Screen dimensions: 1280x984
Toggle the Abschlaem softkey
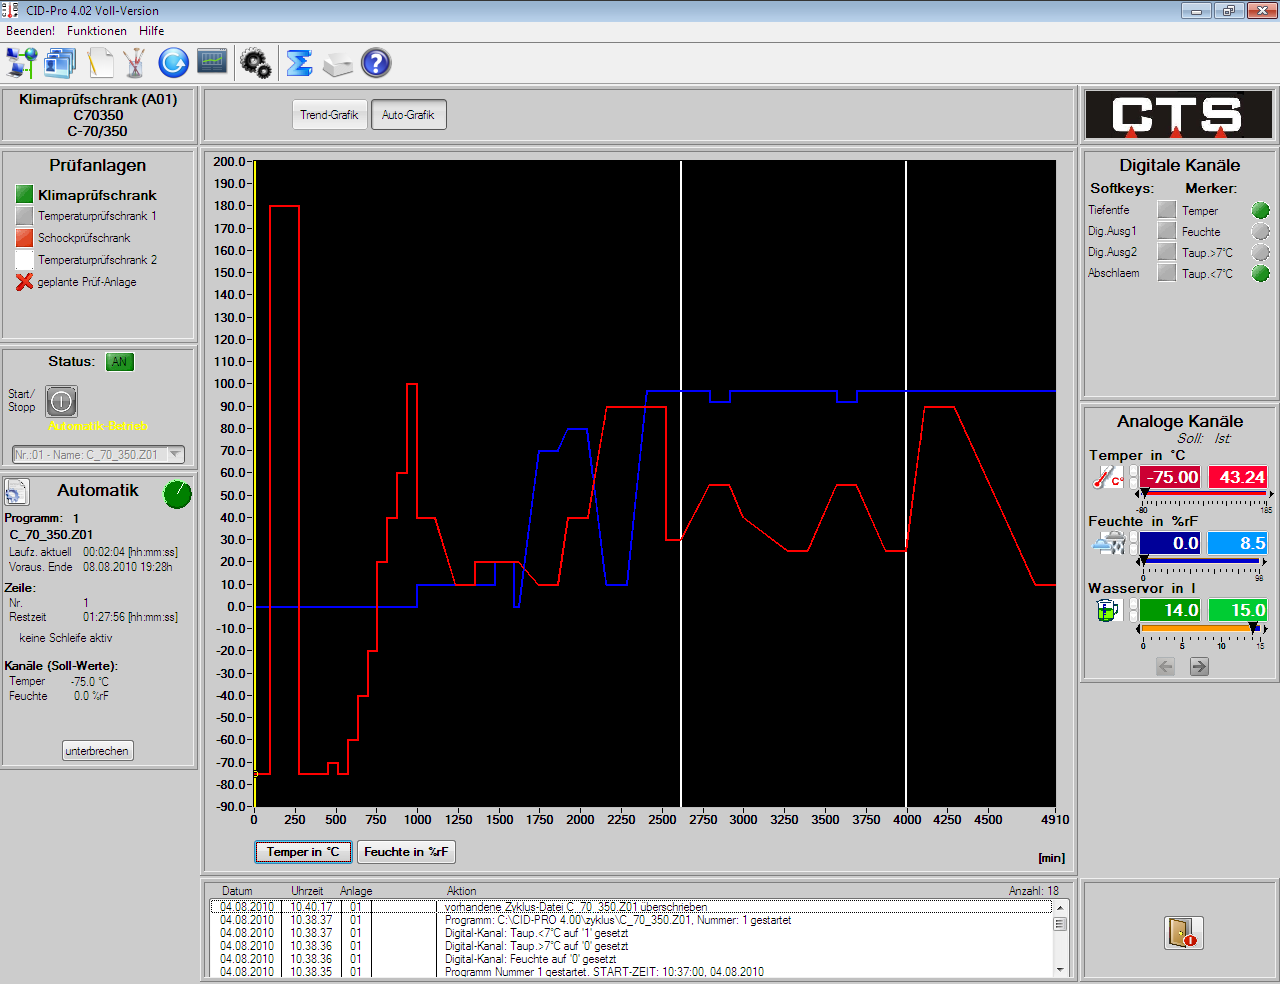1166,272
